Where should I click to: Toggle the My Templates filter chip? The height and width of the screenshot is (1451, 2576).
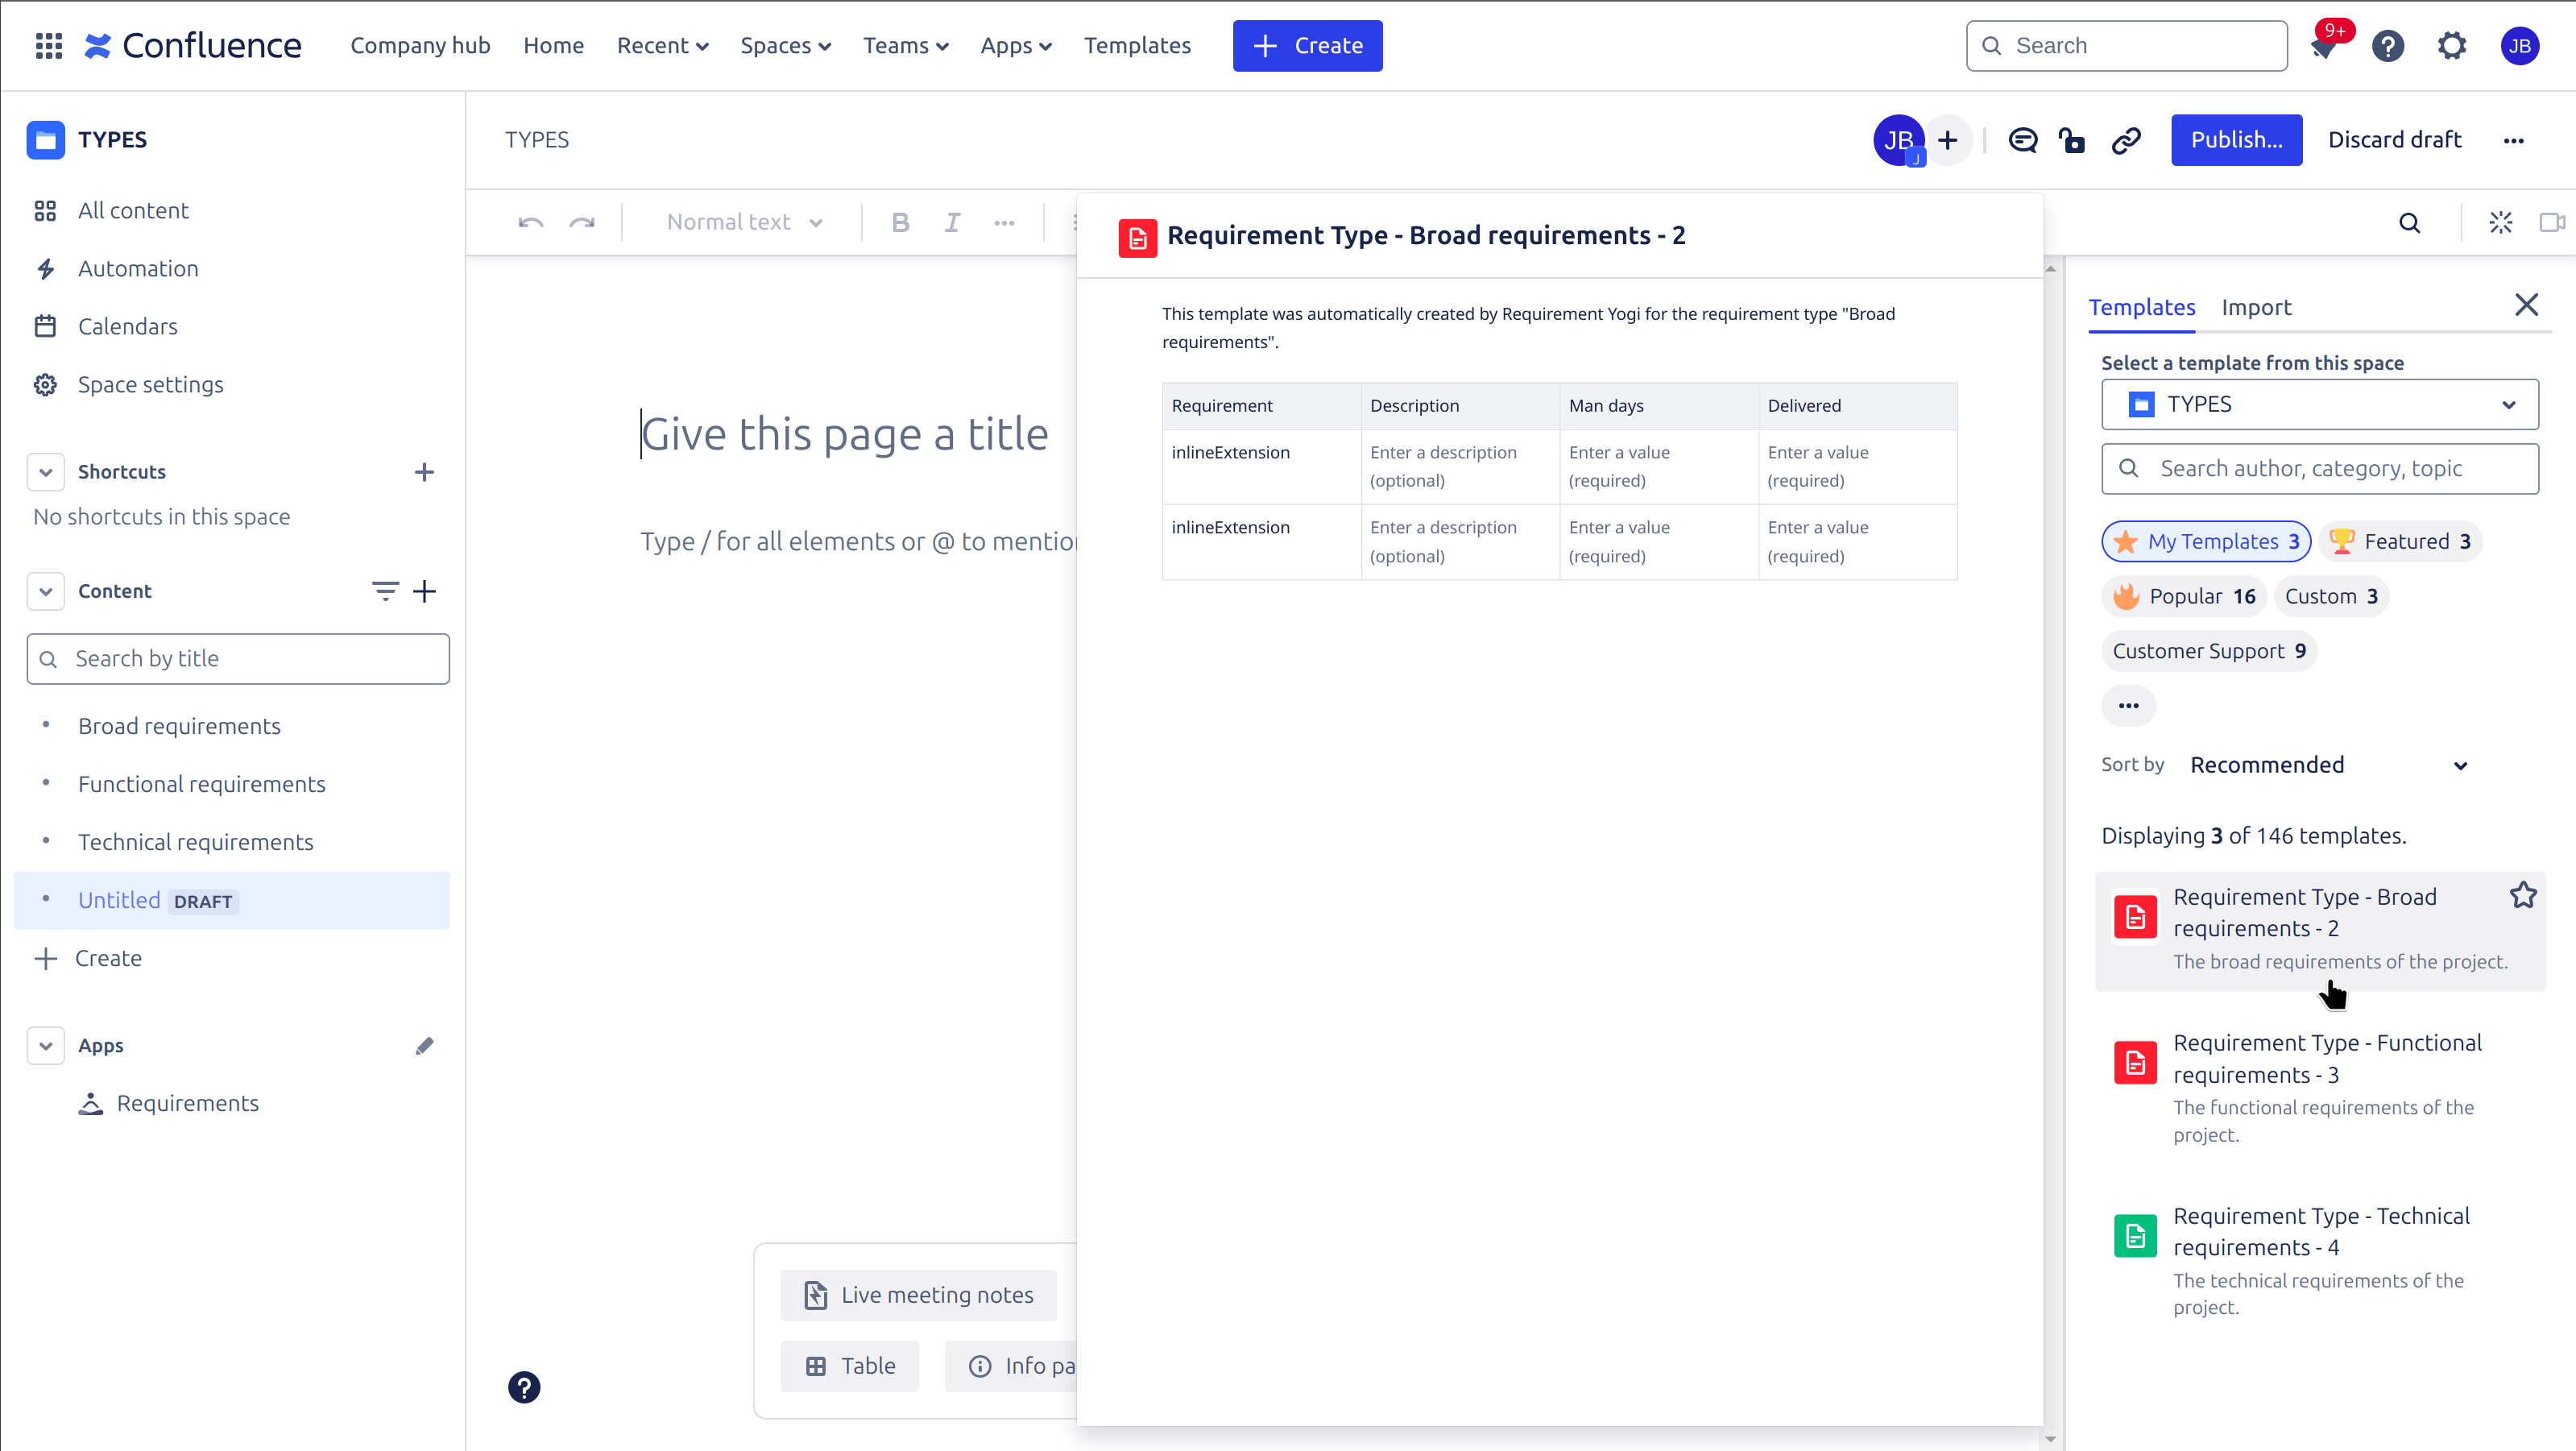point(2206,541)
